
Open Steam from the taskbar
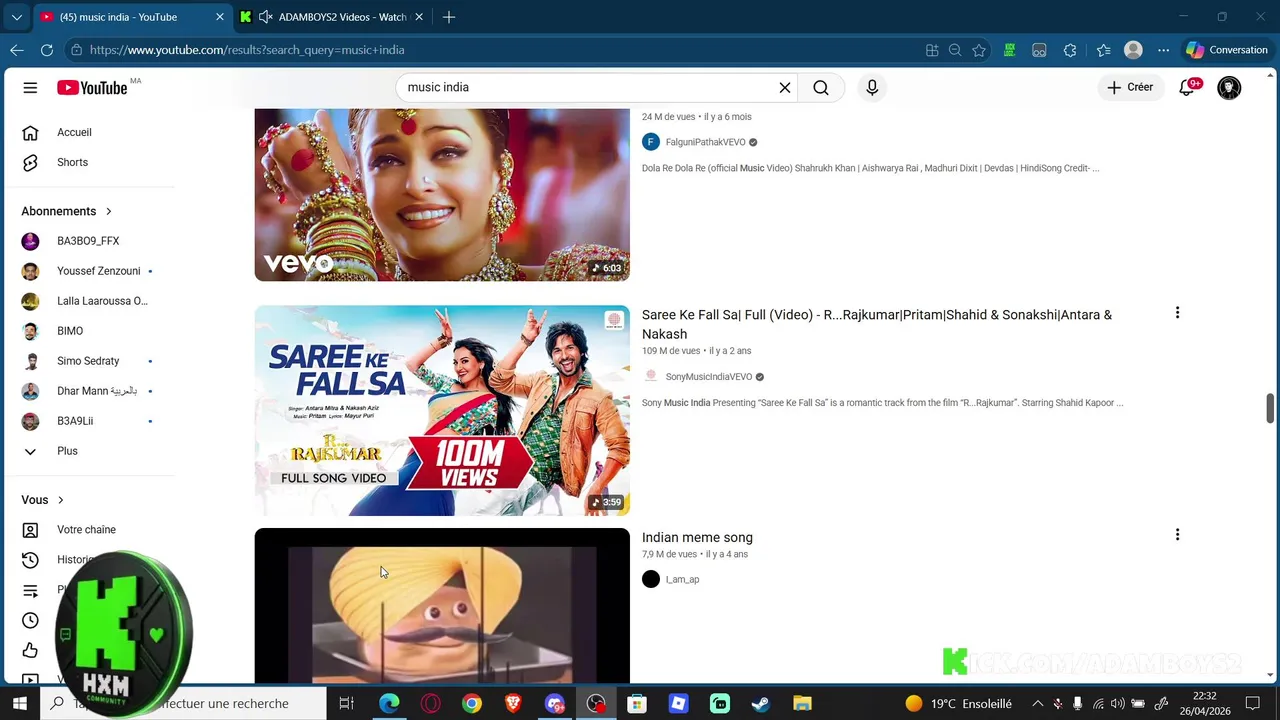pos(761,704)
